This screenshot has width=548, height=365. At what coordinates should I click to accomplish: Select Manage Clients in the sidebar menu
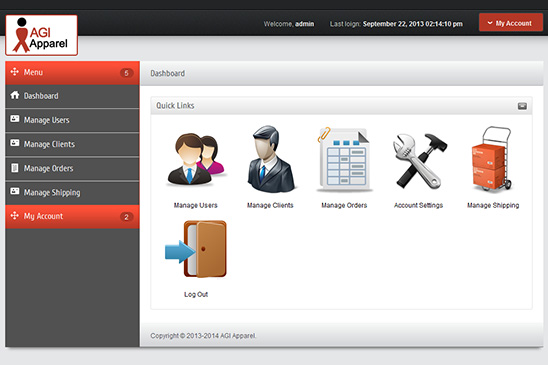[72, 144]
